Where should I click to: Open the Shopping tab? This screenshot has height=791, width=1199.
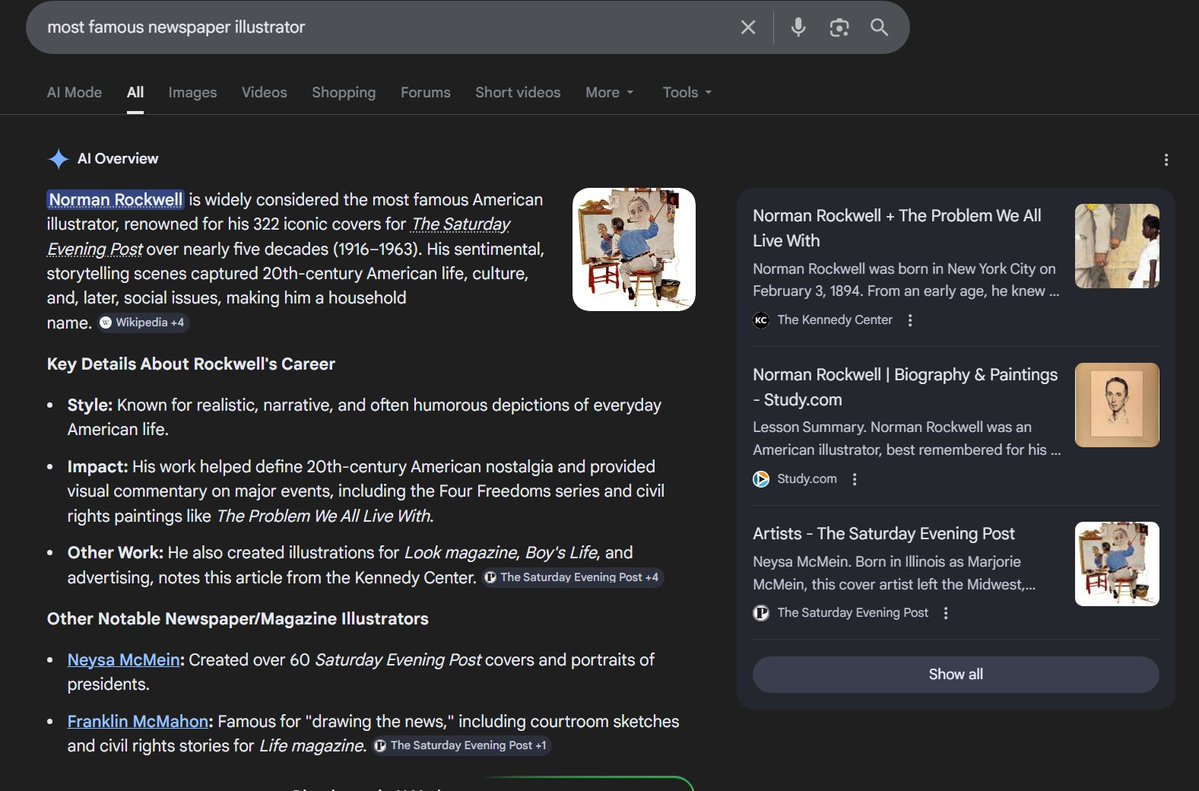343,93
